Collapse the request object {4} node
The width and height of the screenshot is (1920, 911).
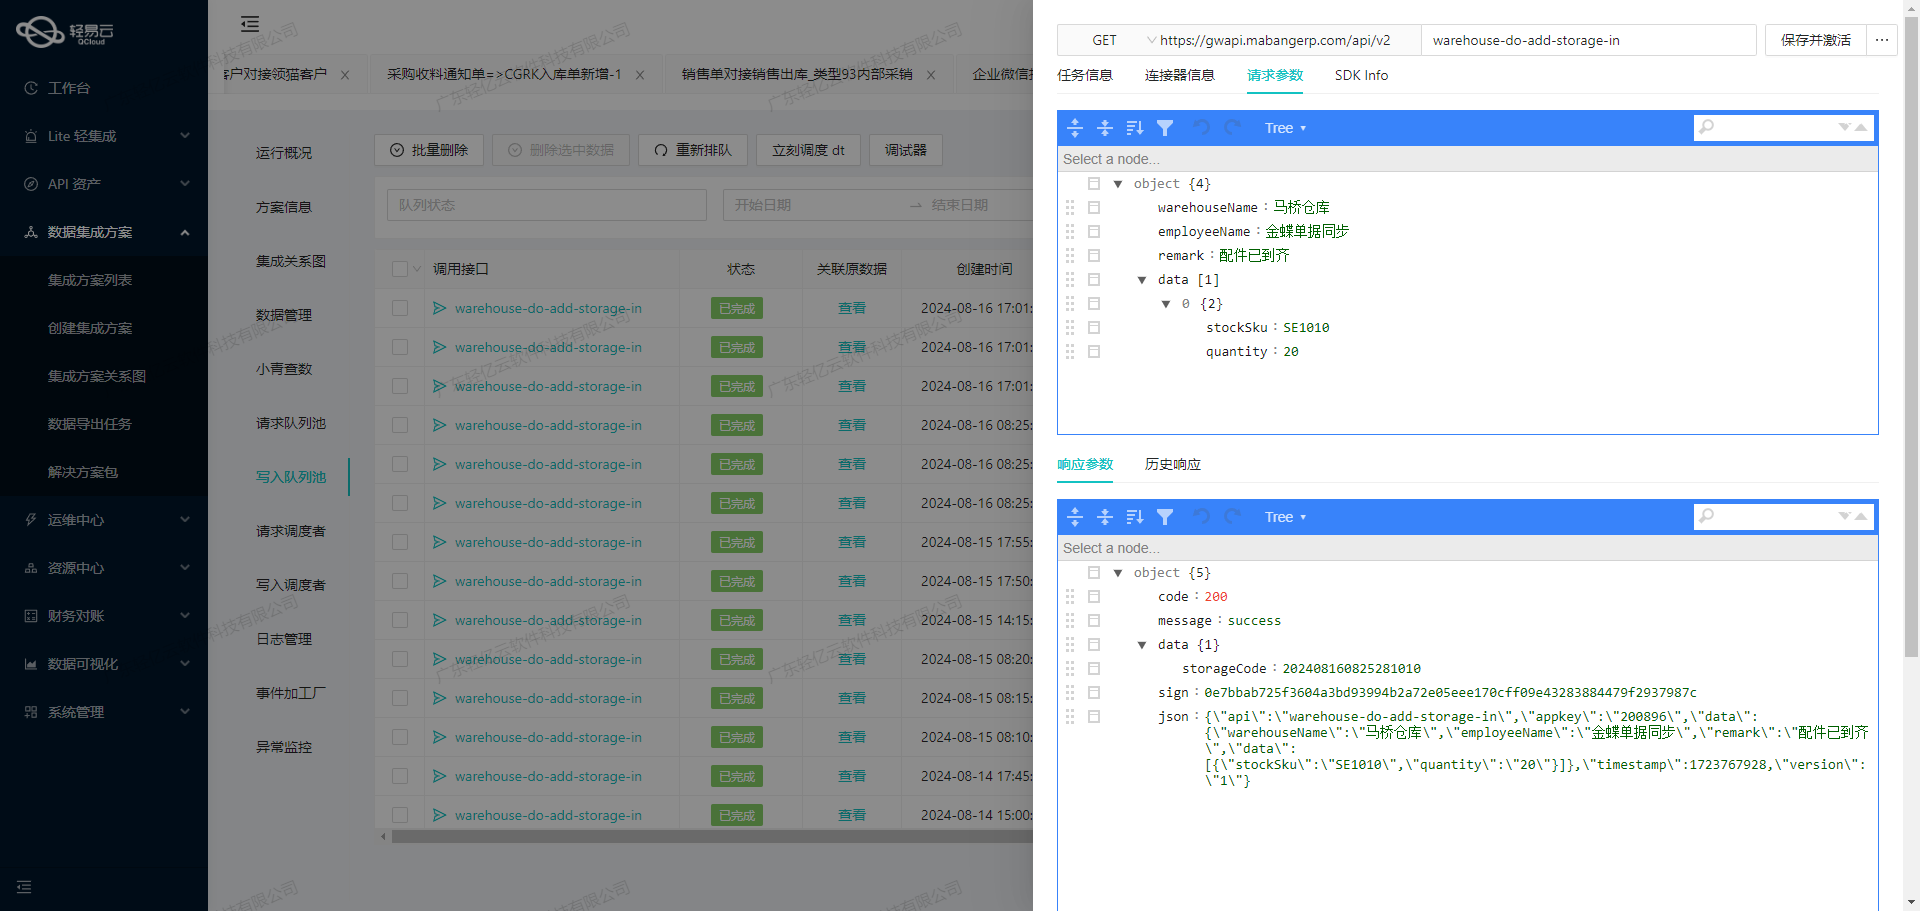(x=1118, y=184)
